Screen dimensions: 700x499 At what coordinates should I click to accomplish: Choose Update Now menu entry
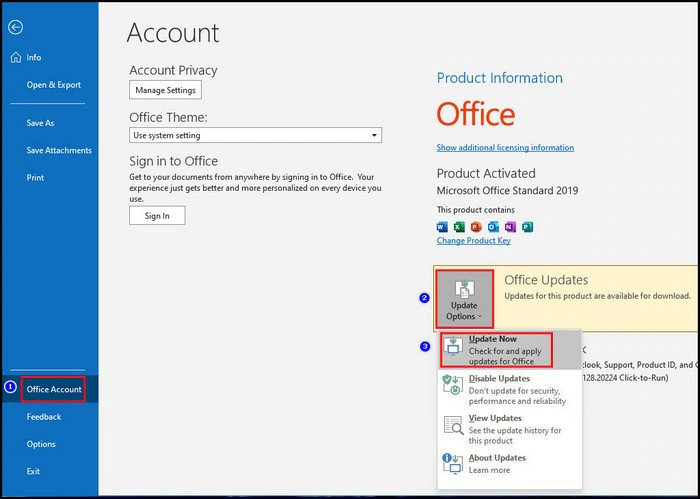pyautogui.click(x=509, y=350)
